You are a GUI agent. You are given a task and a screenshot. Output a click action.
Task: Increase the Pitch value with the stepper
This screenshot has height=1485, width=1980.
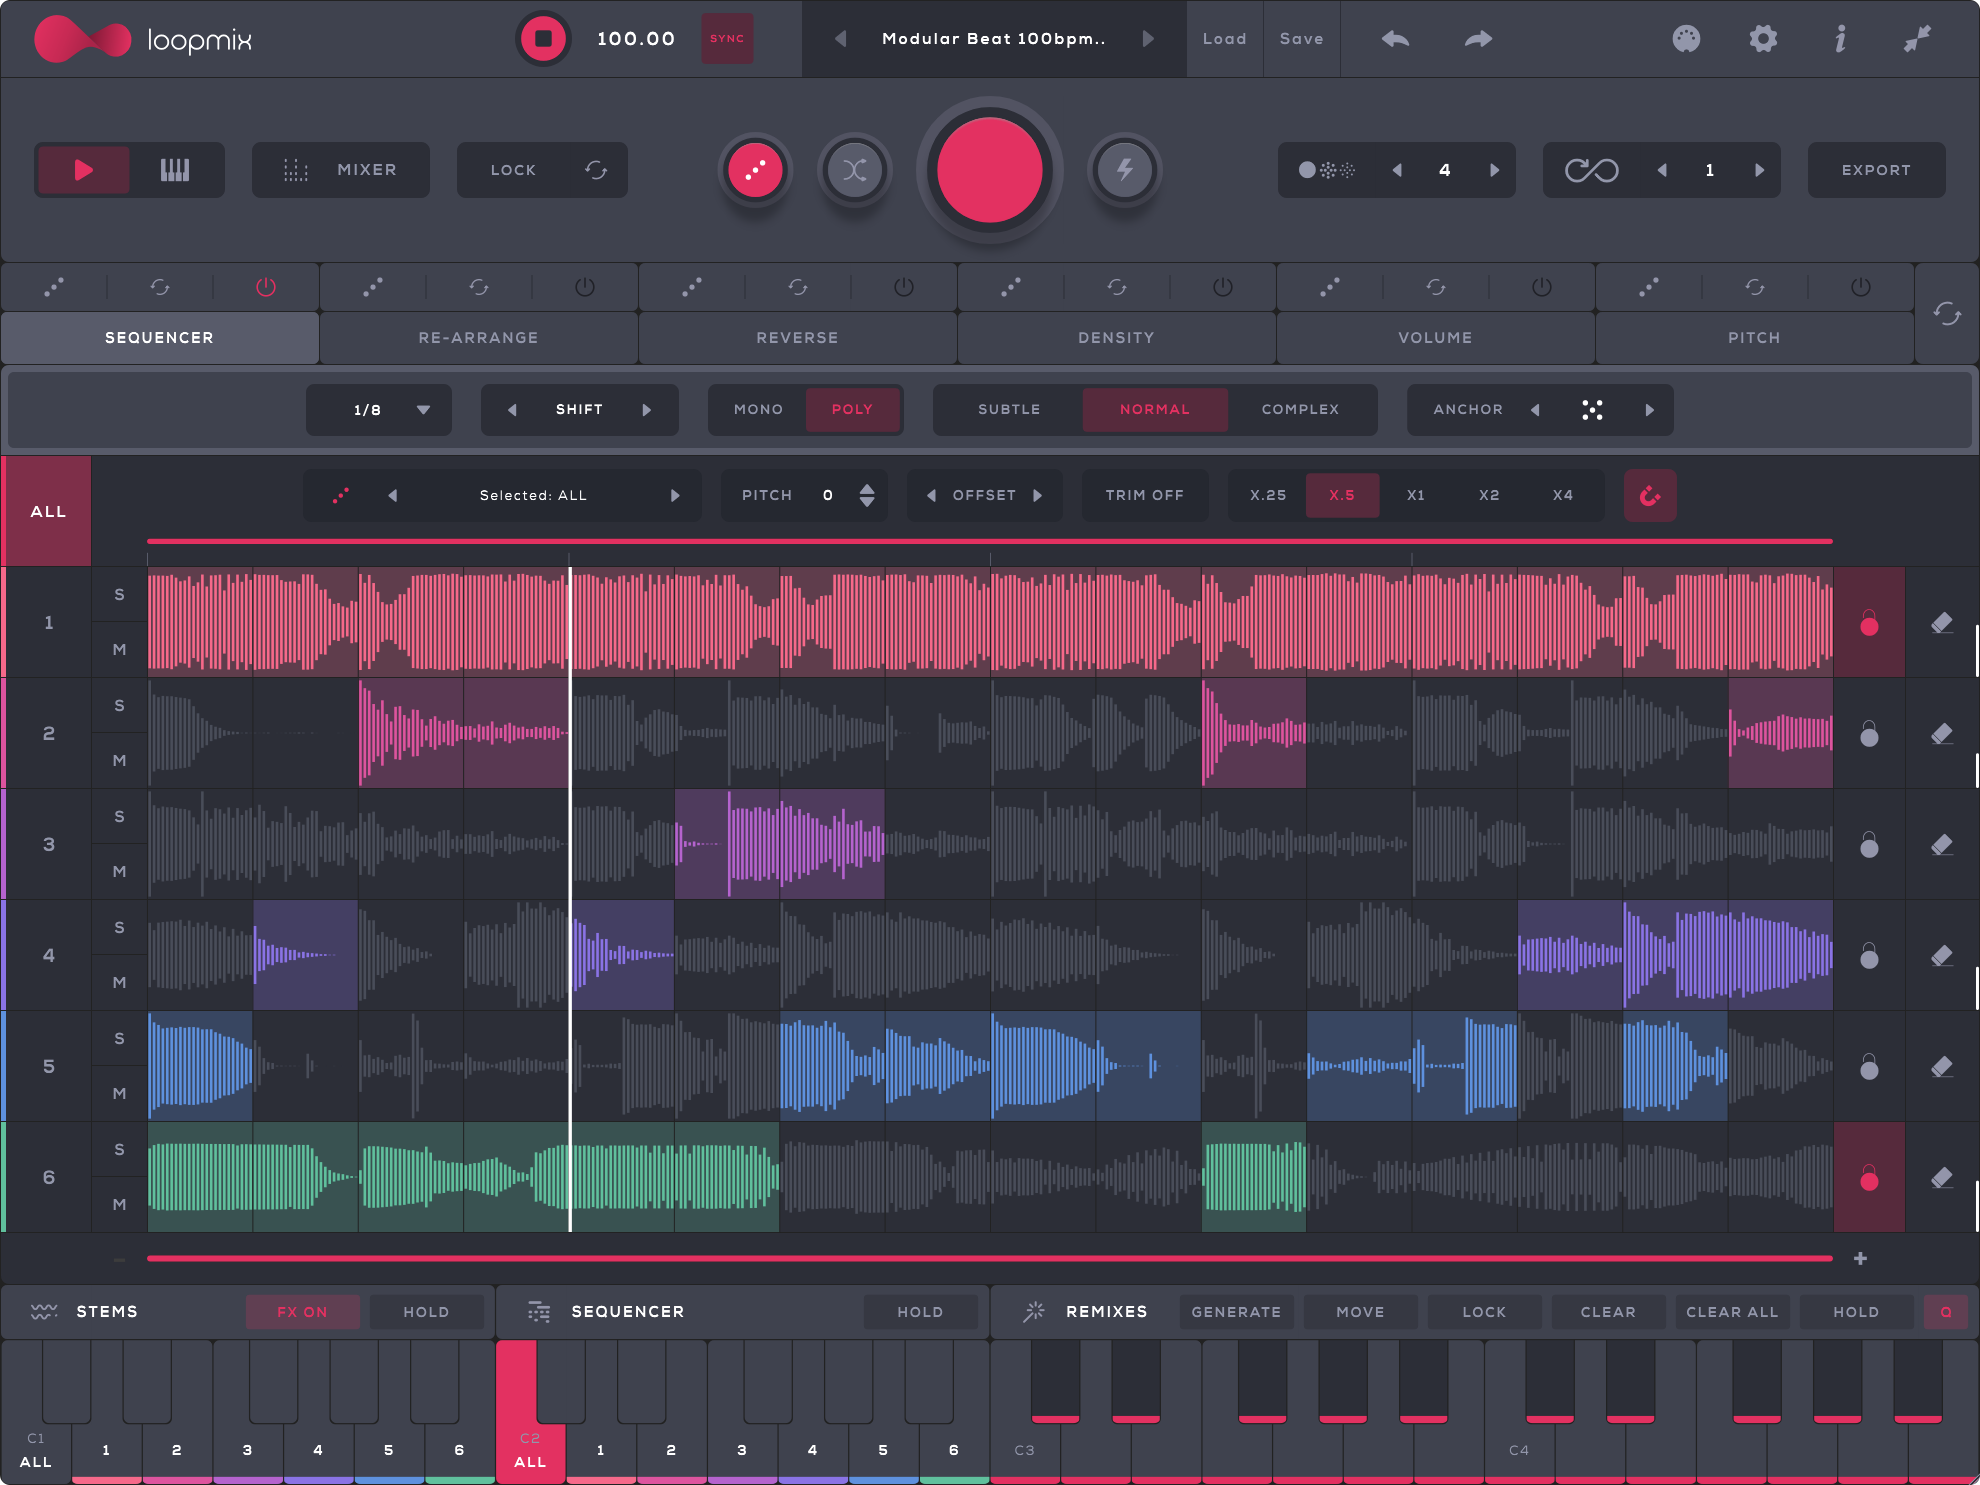pyautogui.click(x=866, y=489)
